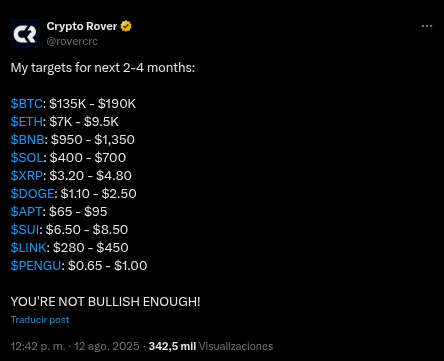Image resolution: width=444 pixels, height=361 pixels.
Task: Click the 12 ago. 2025 date
Action: tap(107, 346)
